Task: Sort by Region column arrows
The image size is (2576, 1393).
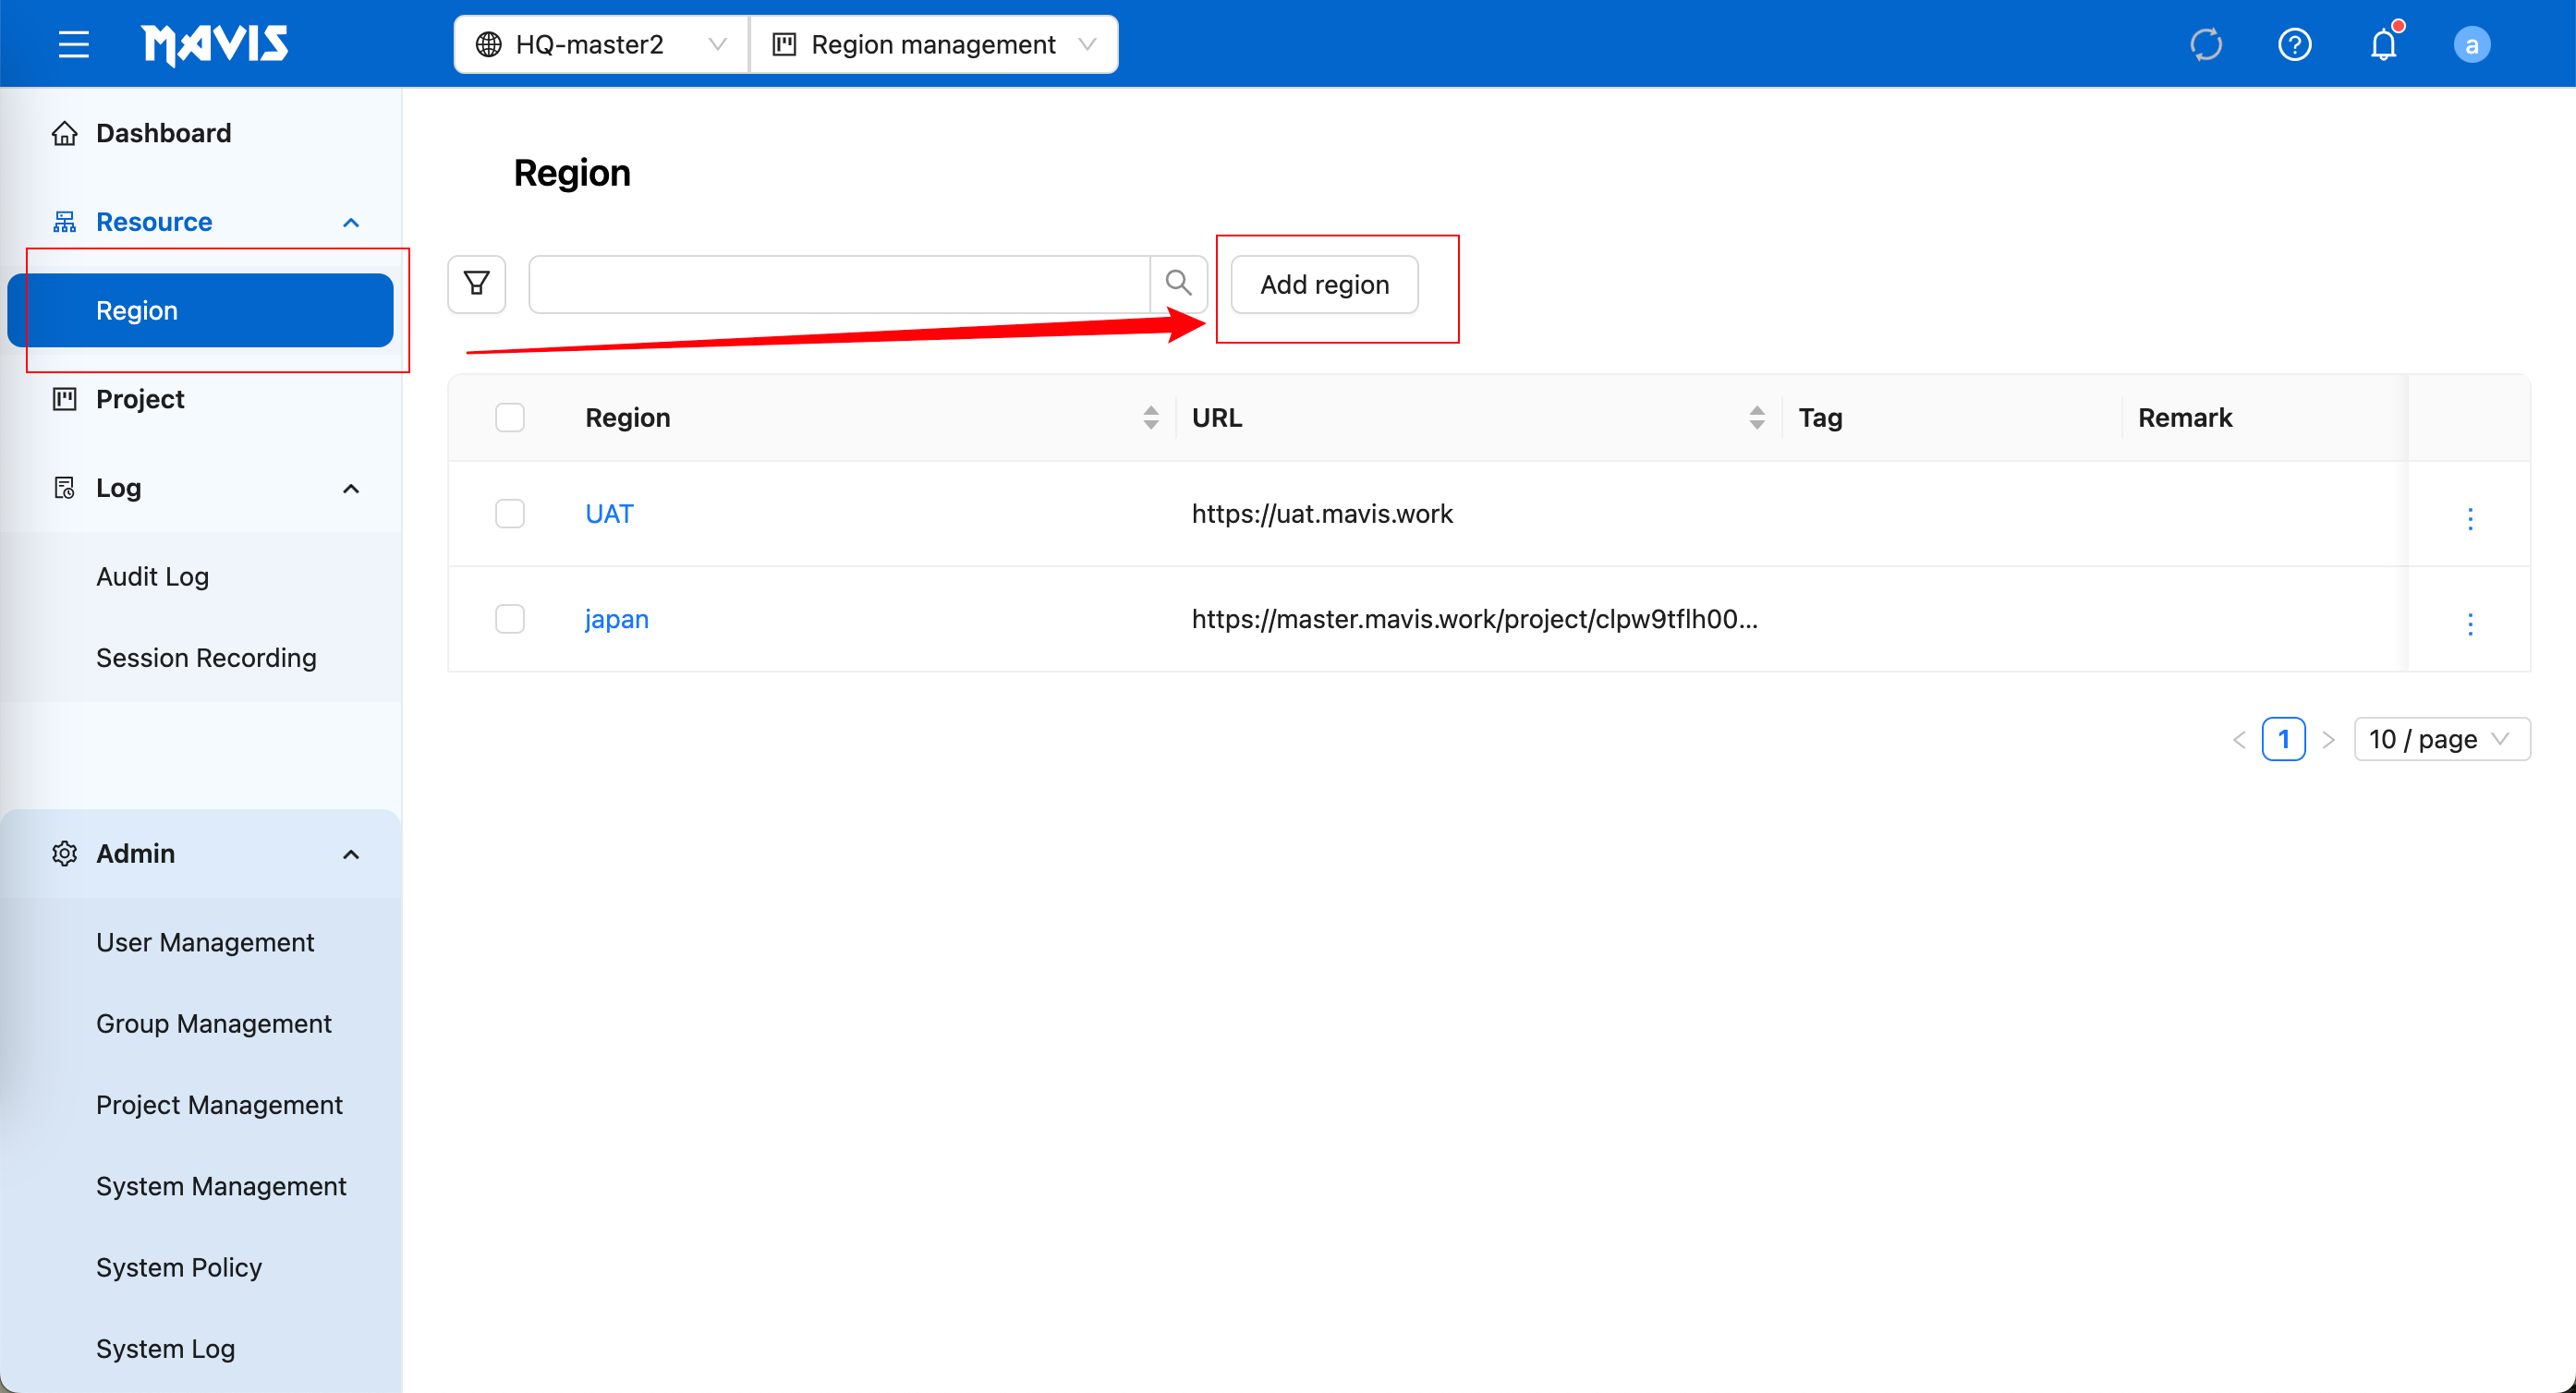Action: click(1151, 417)
